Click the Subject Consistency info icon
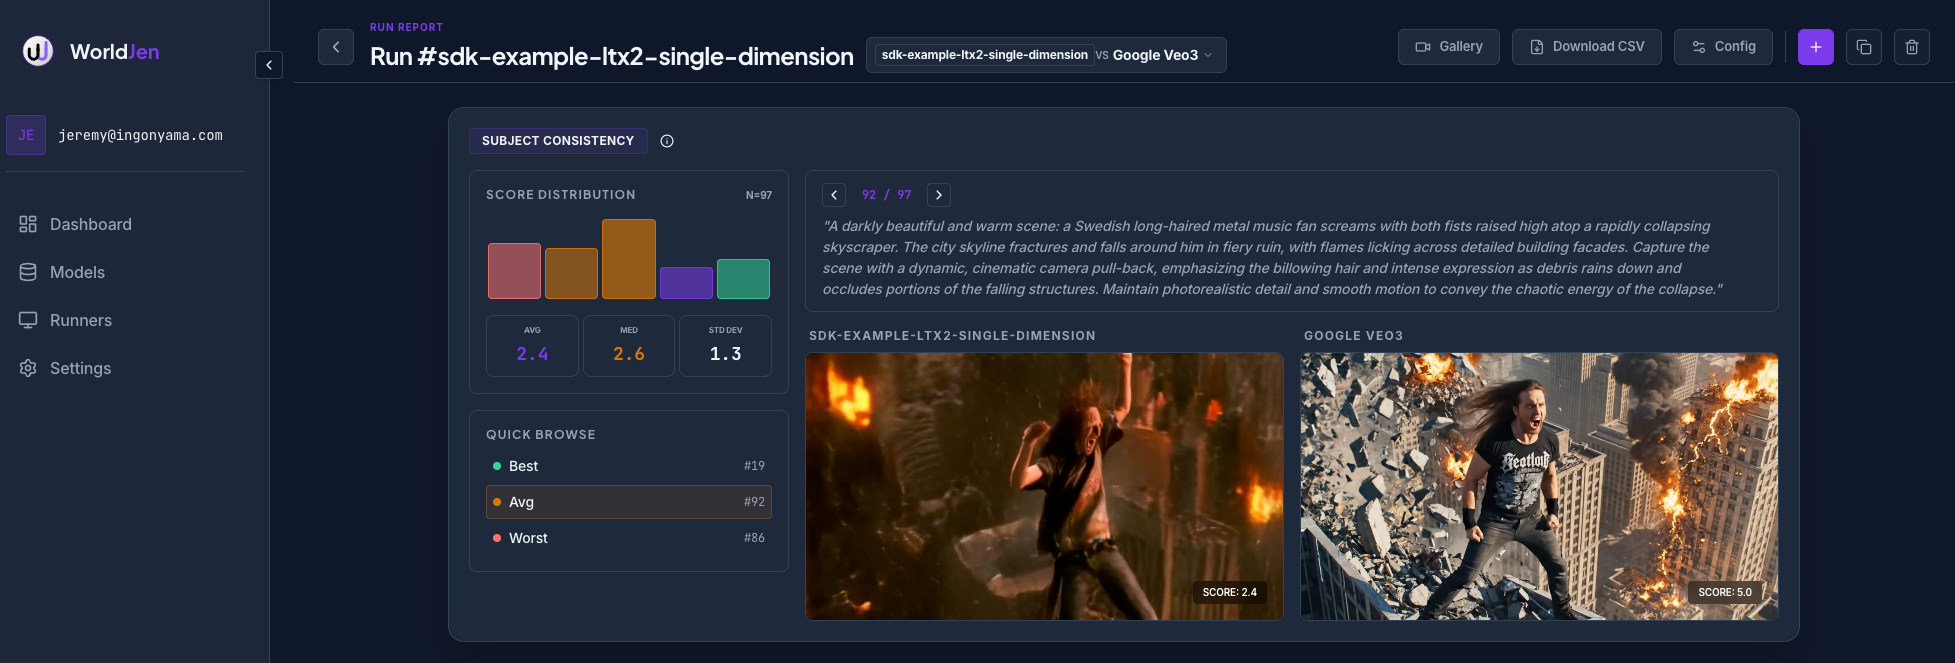1955x663 pixels. [x=667, y=141]
